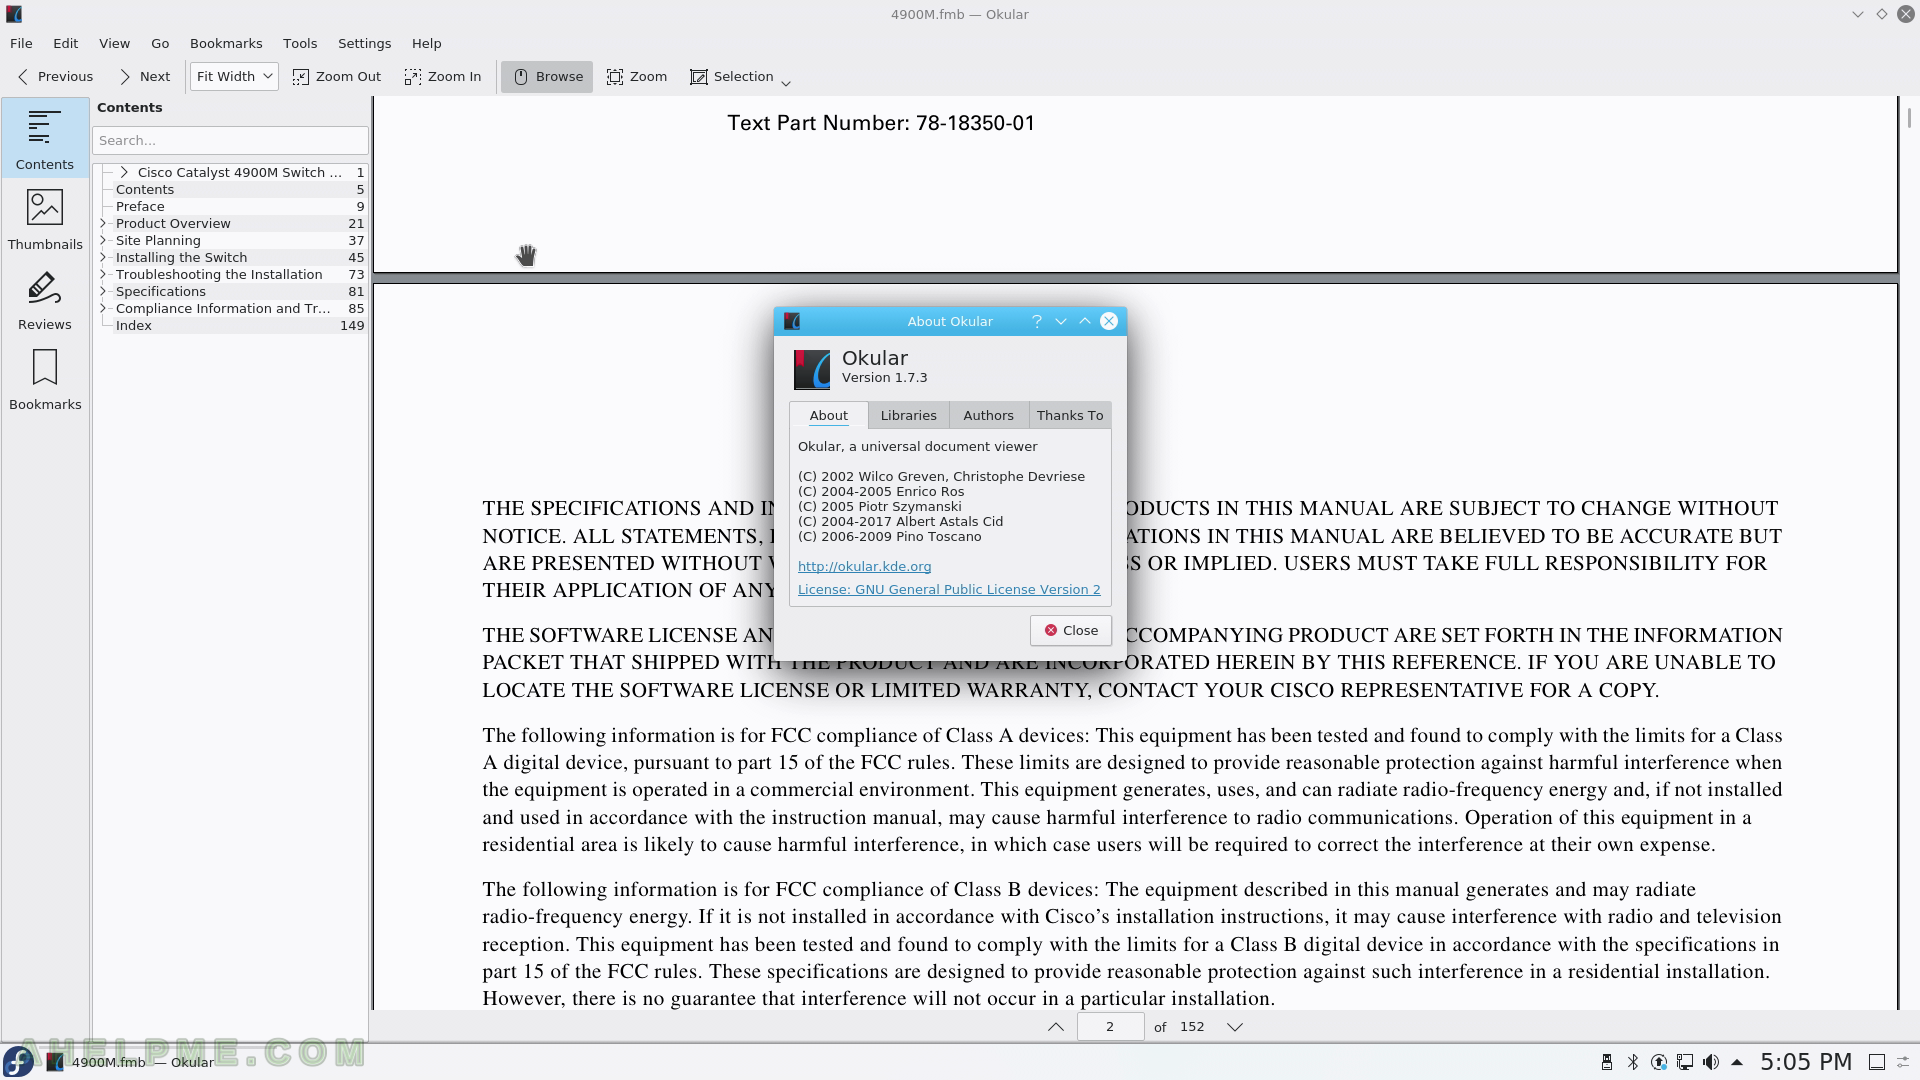Open audio volume tray icon
Screen dimensions: 1920x1080
click(1711, 1062)
